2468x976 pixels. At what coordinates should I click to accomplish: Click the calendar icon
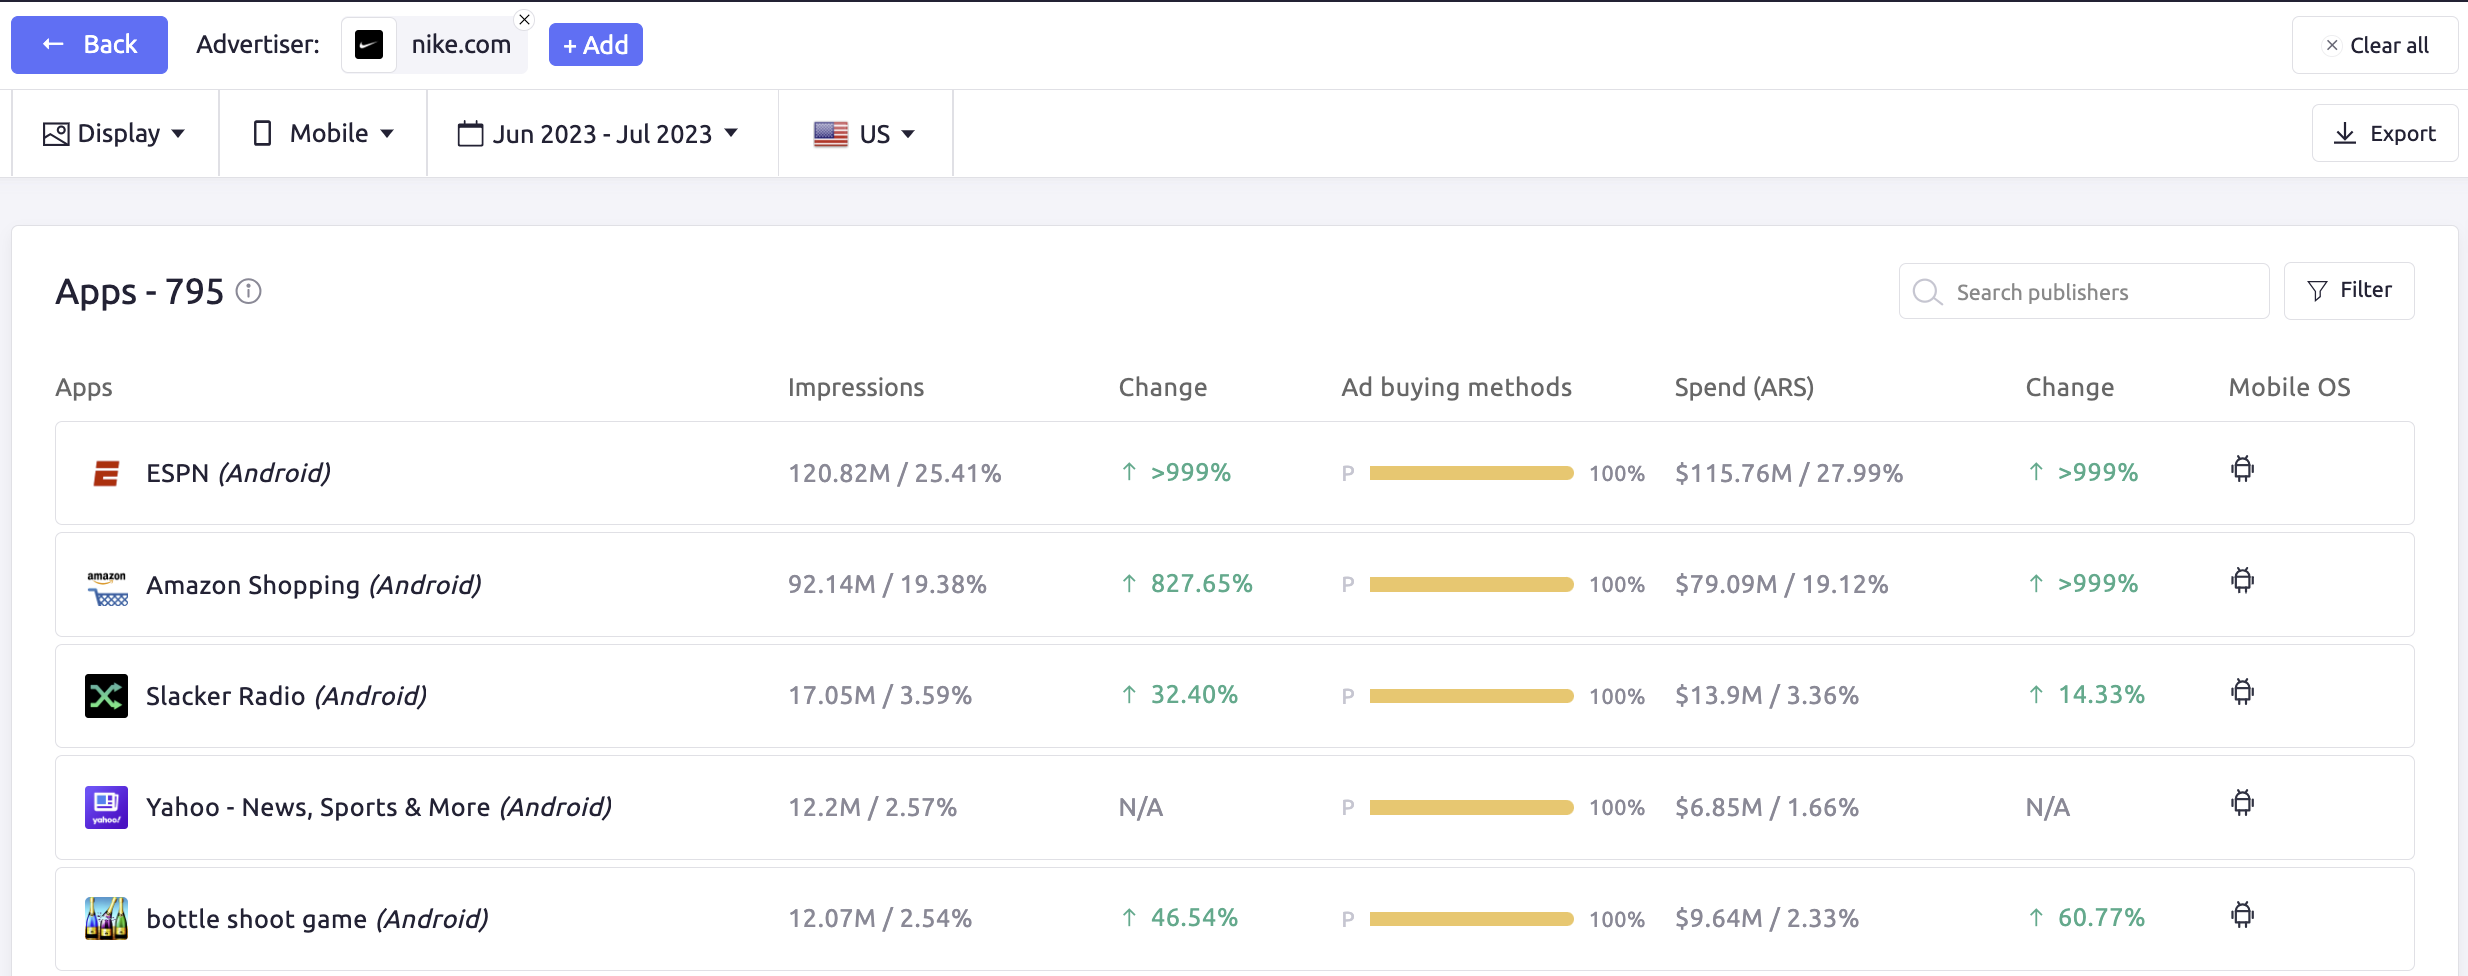click(x=470, y=133)
